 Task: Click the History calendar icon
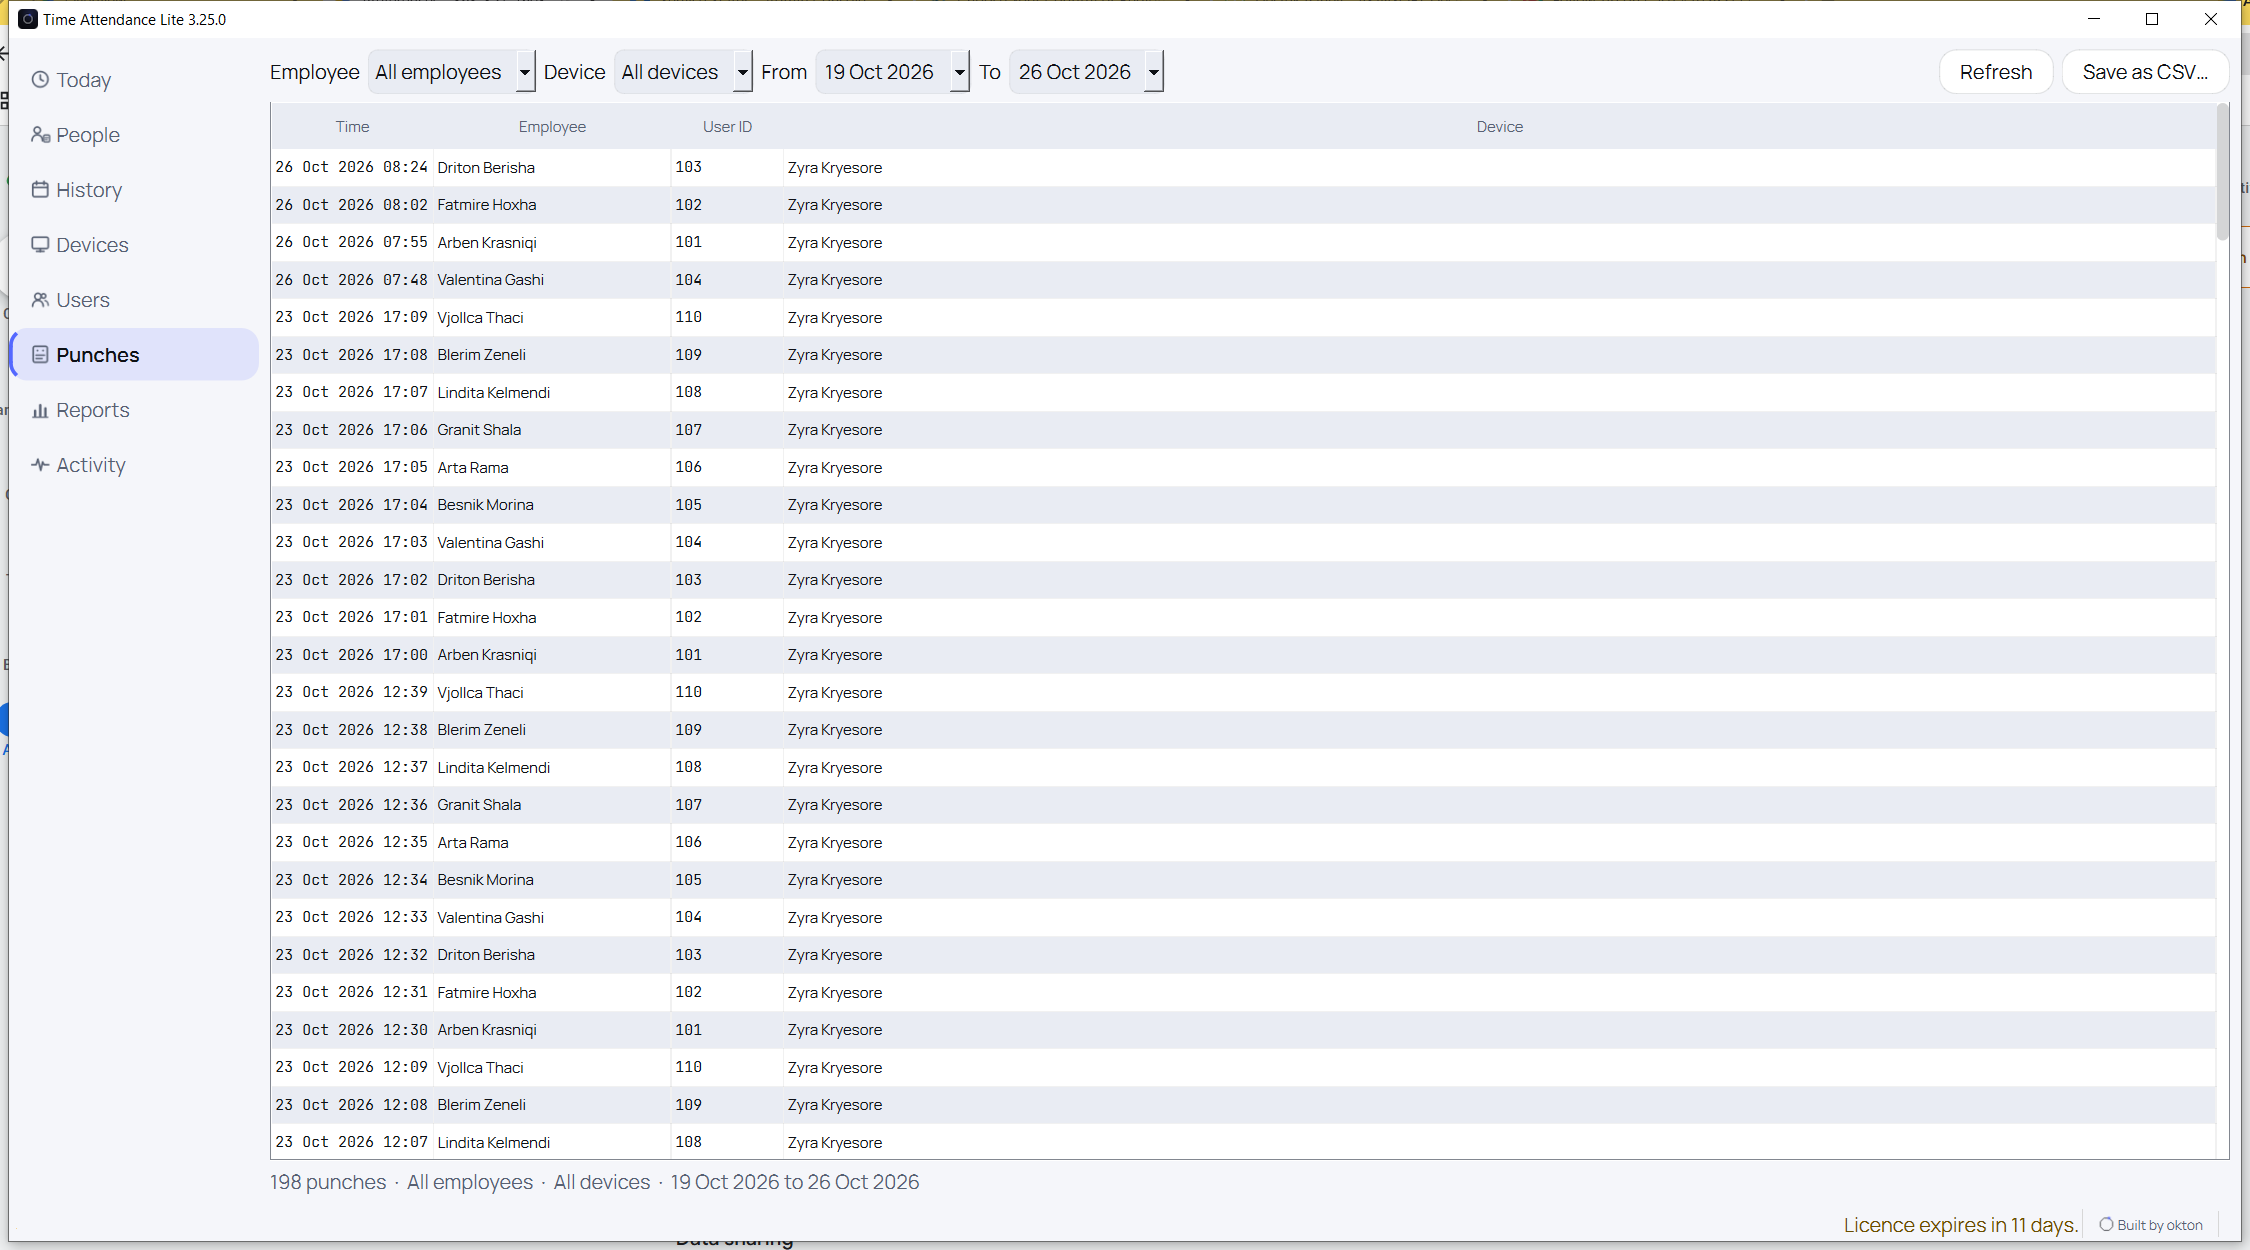coord(40,190)
